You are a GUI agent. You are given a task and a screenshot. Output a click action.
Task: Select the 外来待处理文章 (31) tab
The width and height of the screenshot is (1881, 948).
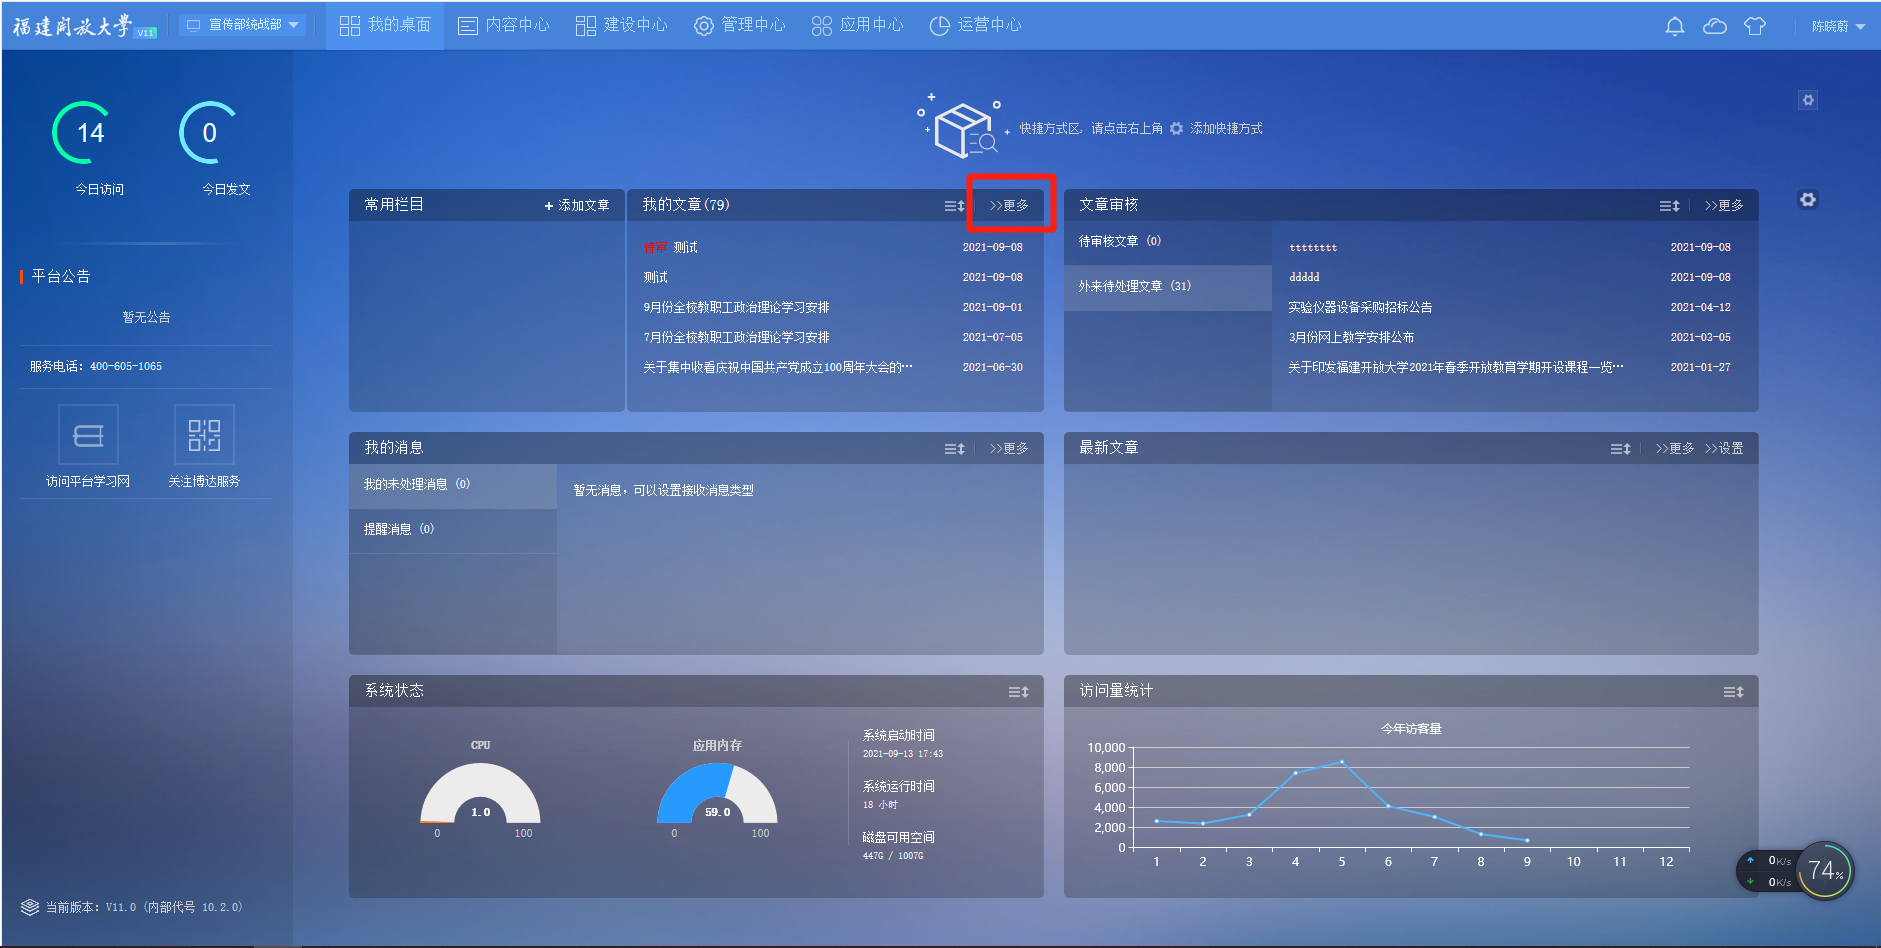click(x=1134, y=287)
